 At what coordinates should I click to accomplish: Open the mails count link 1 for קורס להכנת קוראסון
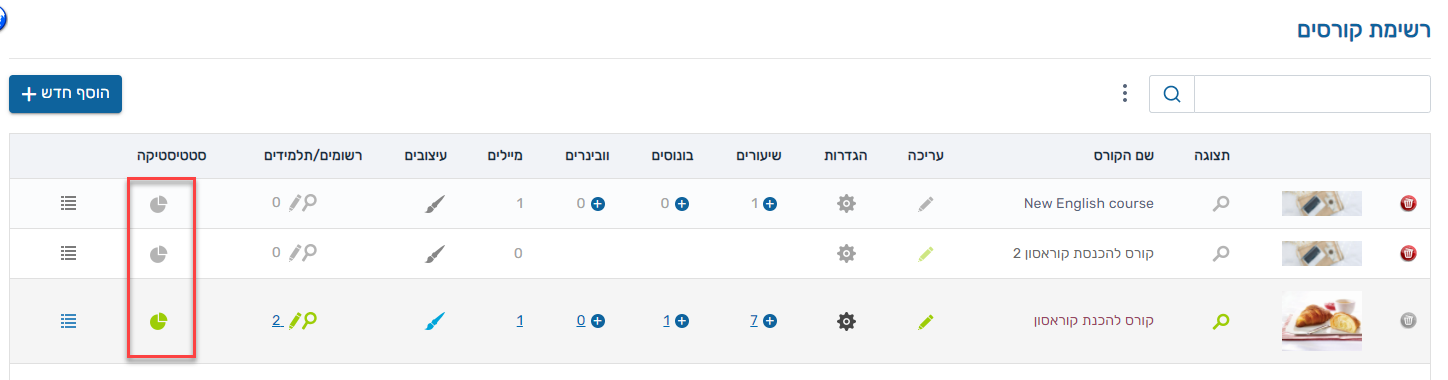(520, 321)
